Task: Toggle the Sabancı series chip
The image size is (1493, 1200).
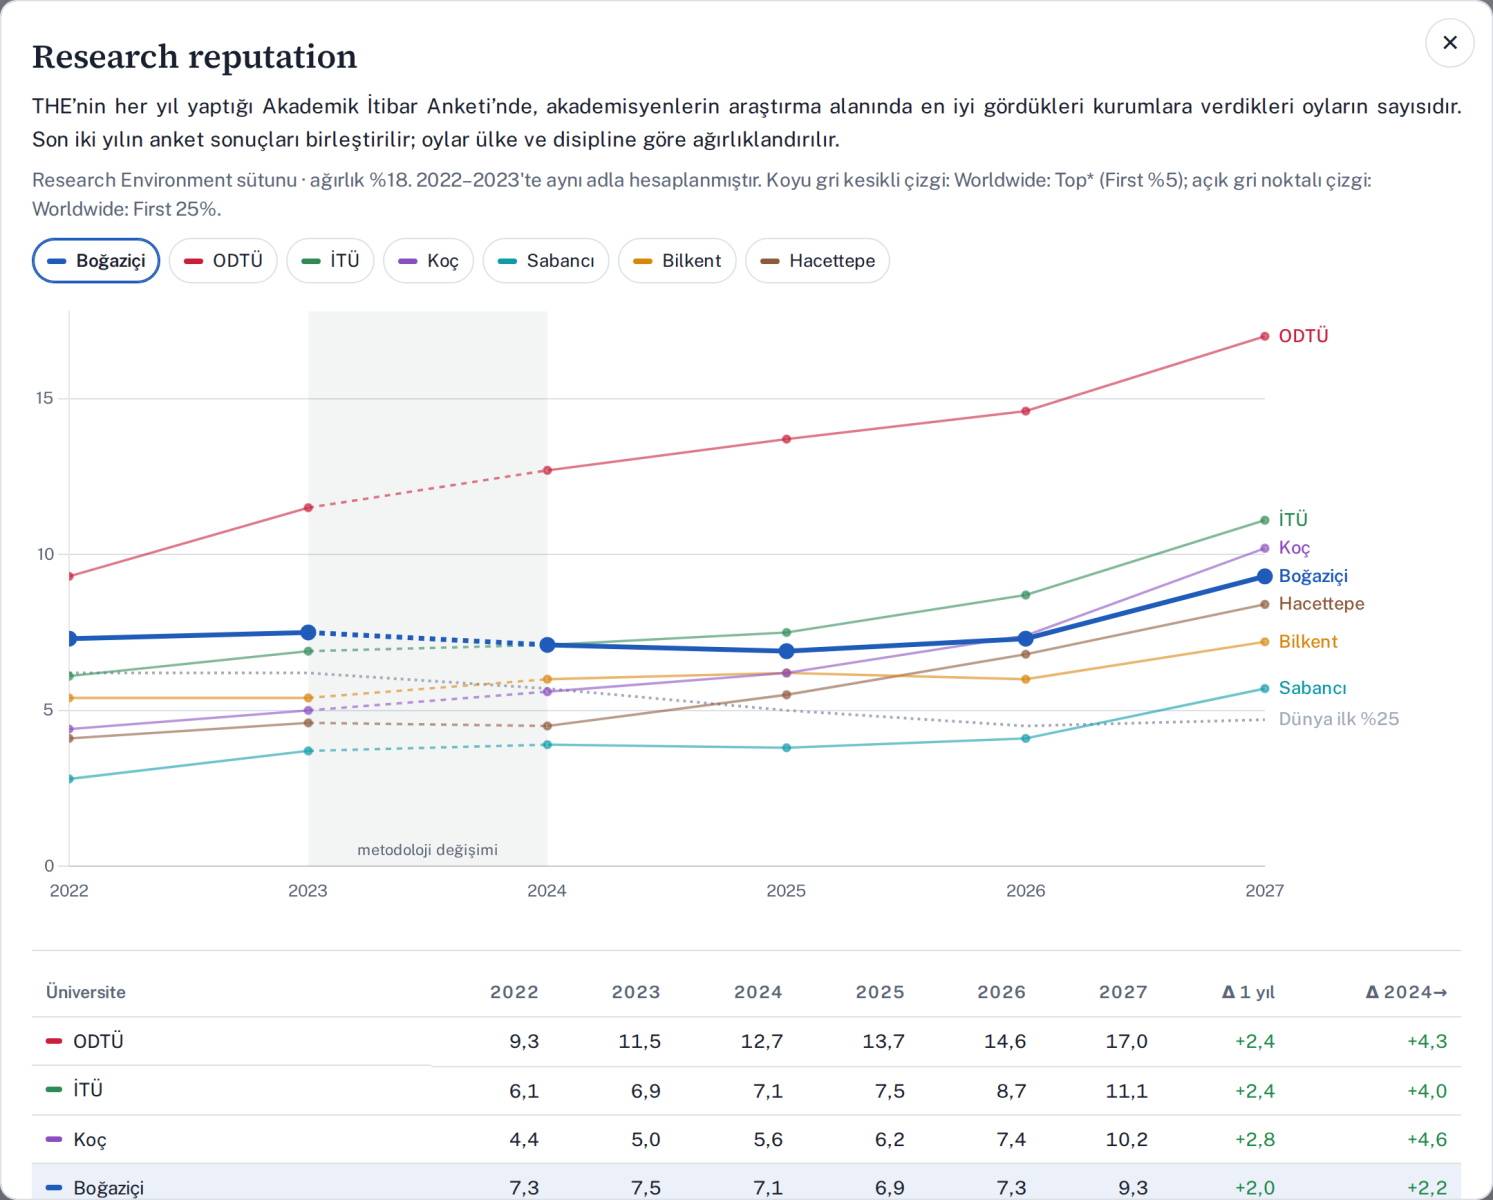Action: coord(546,261)
